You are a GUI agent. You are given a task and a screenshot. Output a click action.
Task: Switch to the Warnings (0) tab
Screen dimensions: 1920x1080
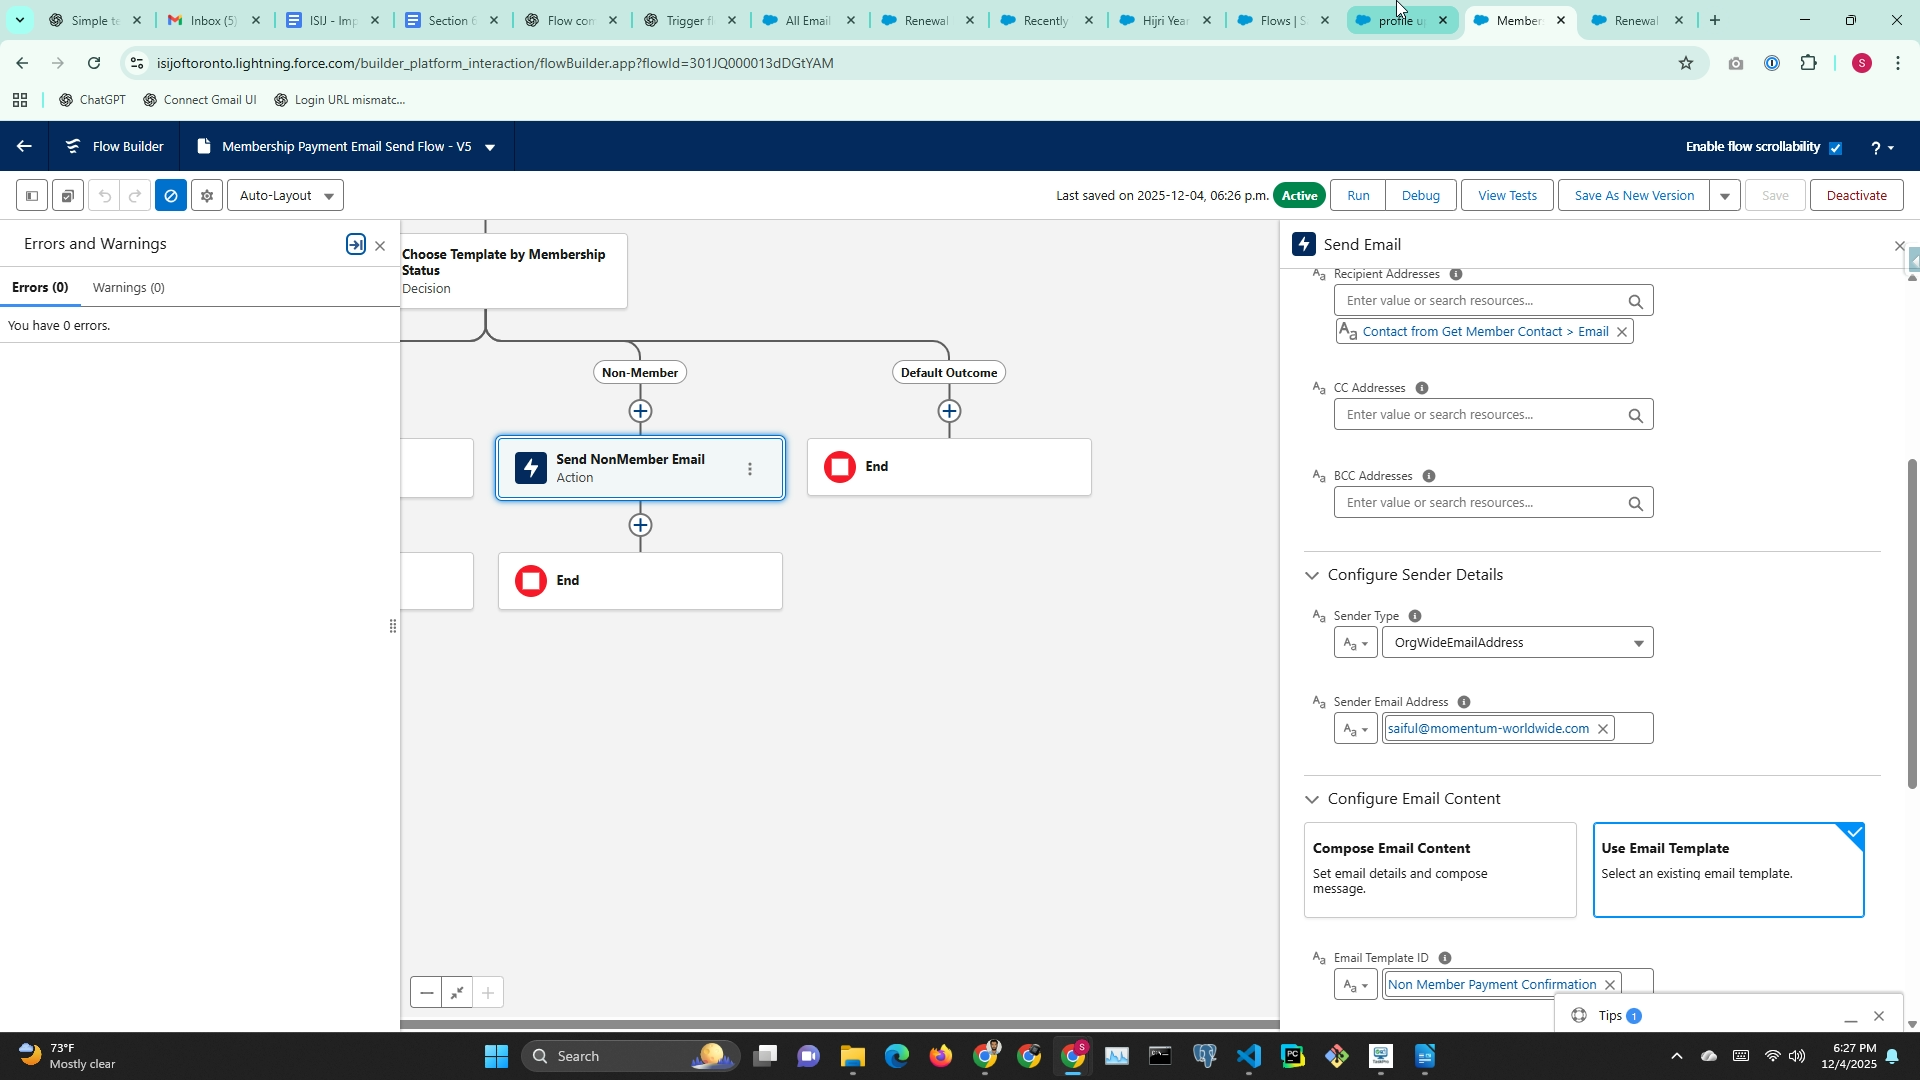[x=128, y=288]
